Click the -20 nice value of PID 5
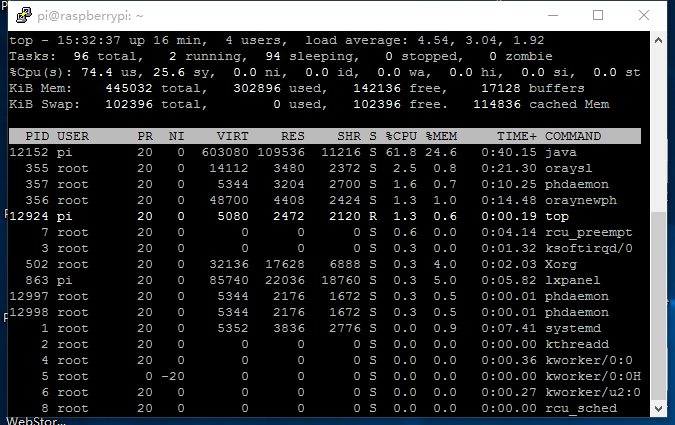The width and height of the screenshot is (675, 425). click(173, 376)
